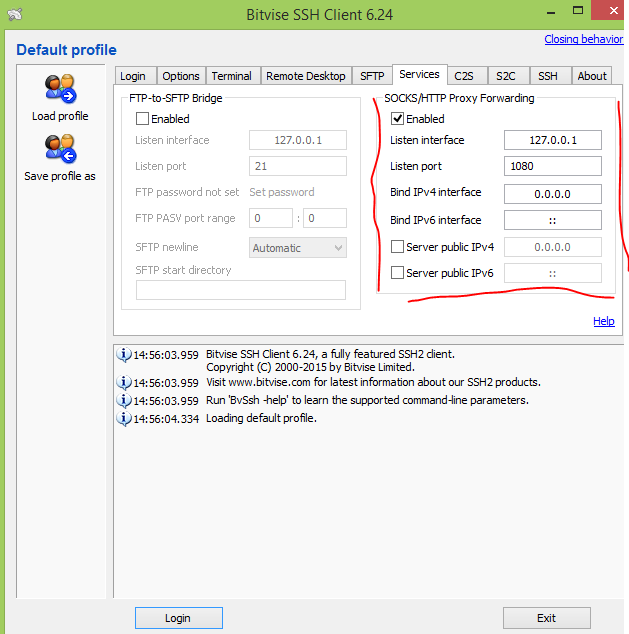Click the proxy Listen interface field 127.0.0.1
629x634 pixels.
tap(553, 140)
